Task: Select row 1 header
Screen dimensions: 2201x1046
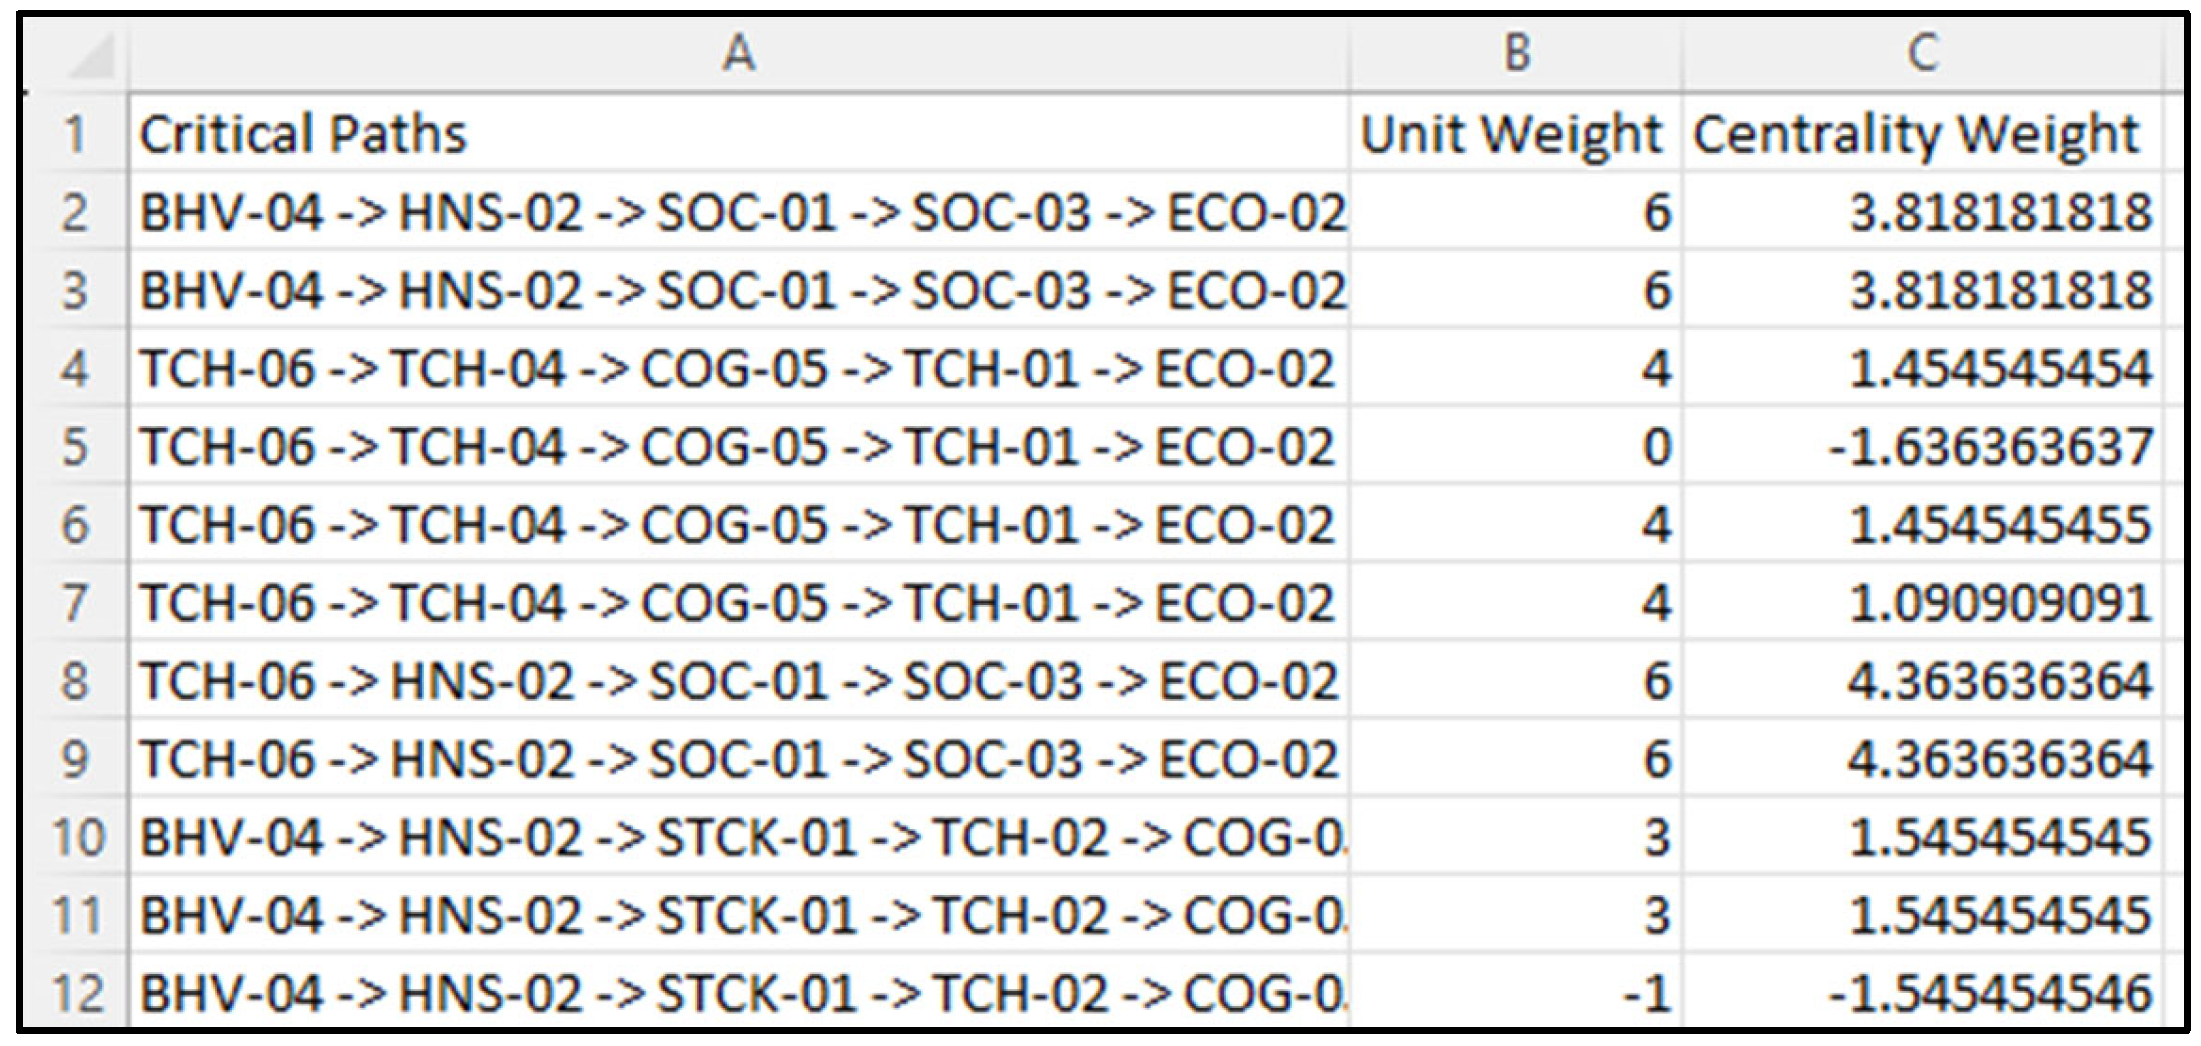Action: [75, 134]
